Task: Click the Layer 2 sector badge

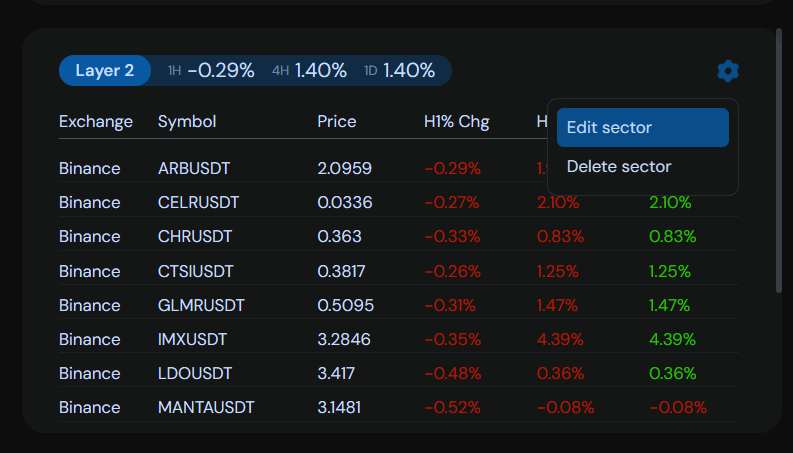Action: click(105, 71)
